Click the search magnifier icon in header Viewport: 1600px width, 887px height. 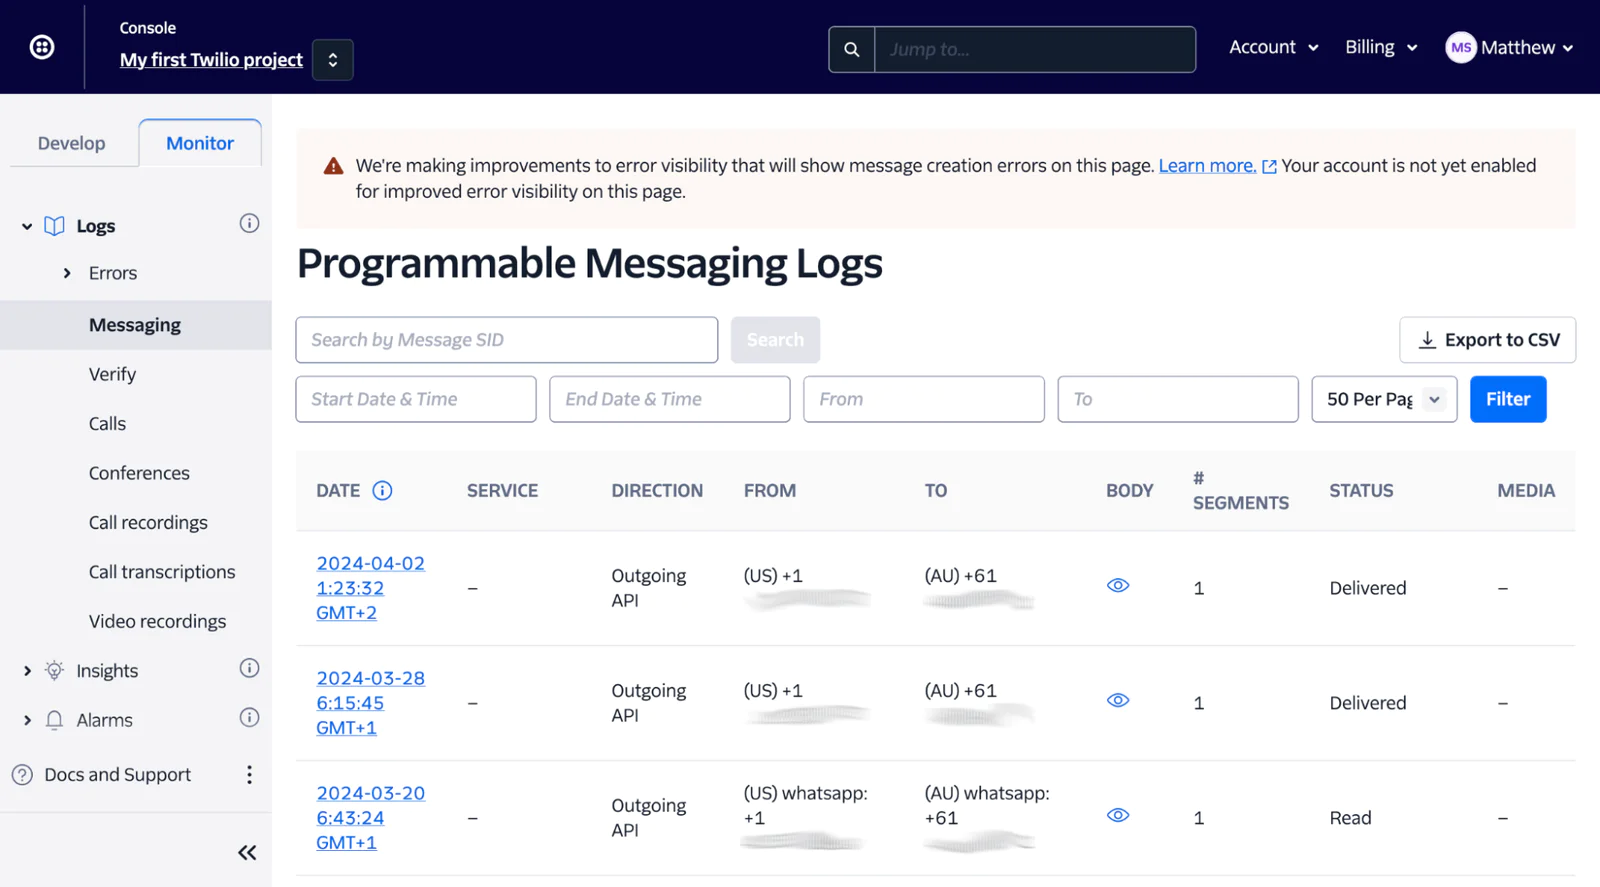click(x=852, y=49)
